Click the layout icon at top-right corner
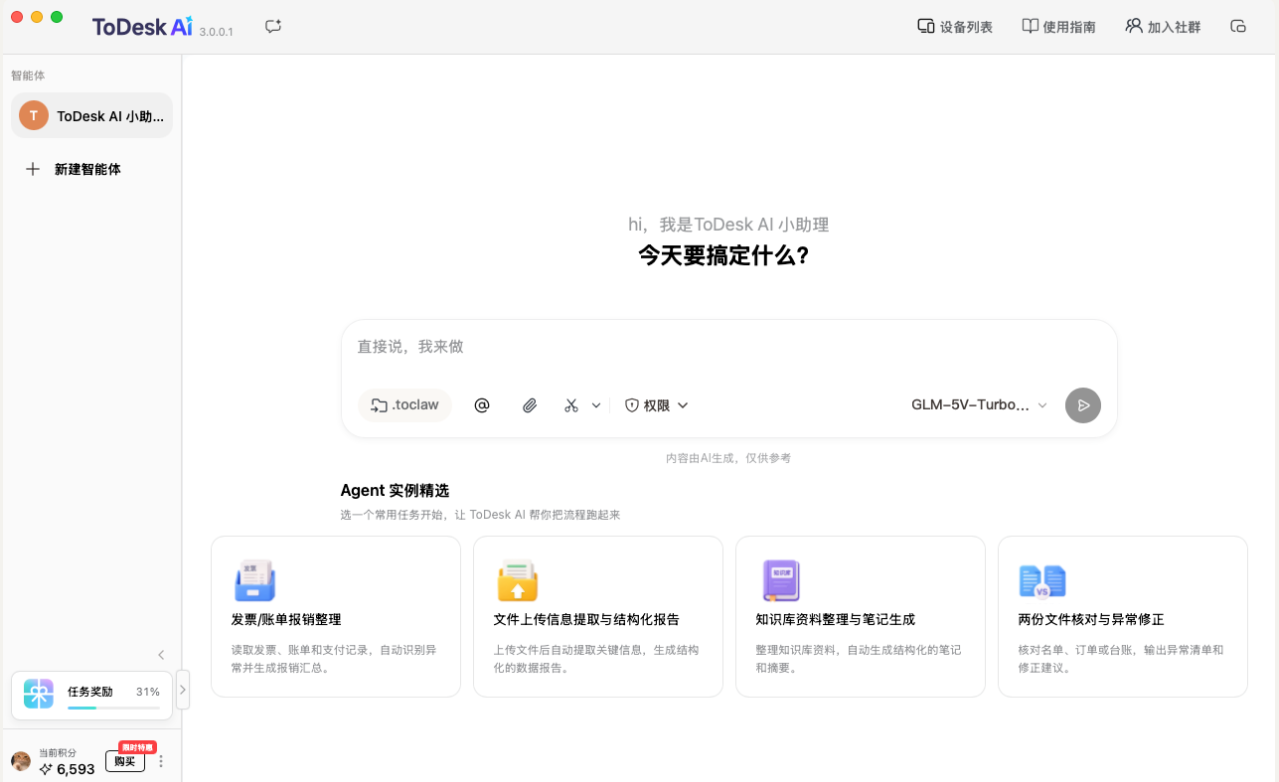This screenshot has height=782, width=1279. click(1238, 27)
